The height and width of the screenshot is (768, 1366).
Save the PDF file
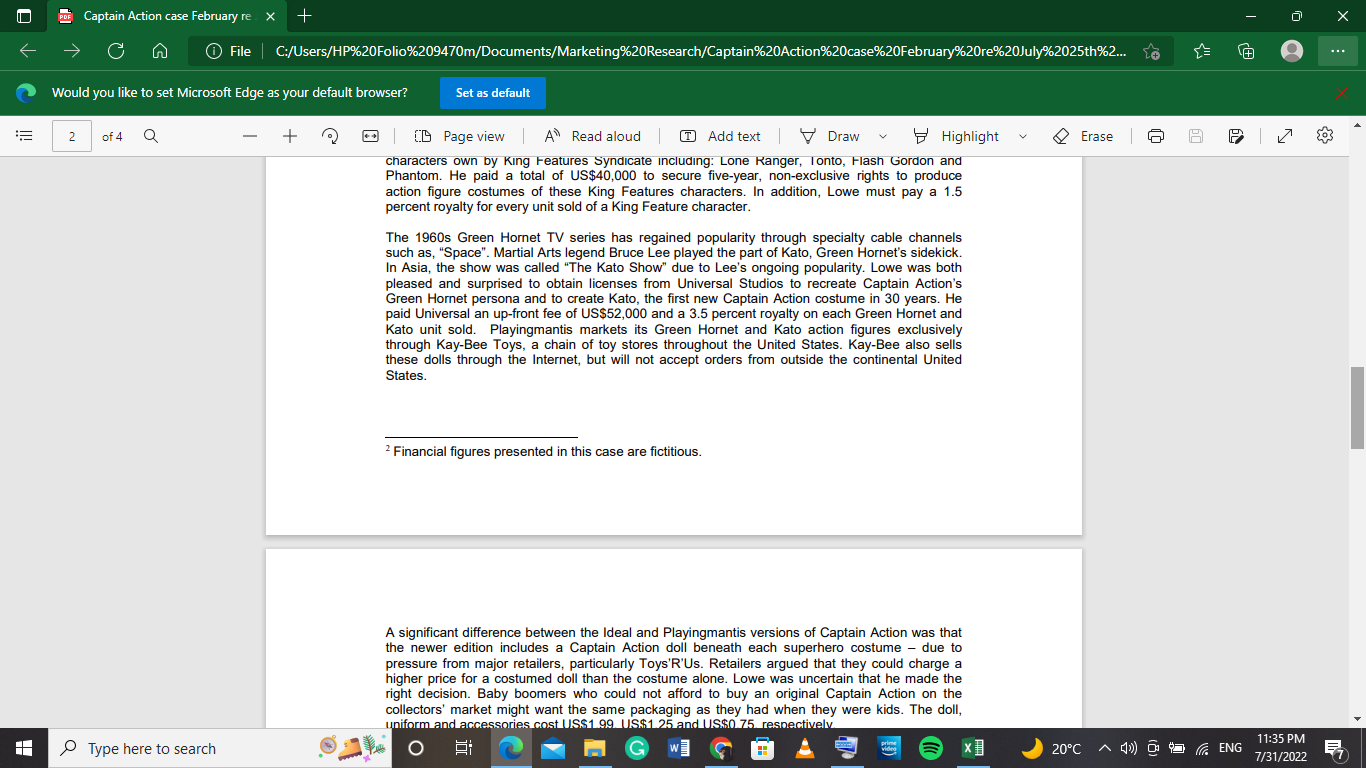click(x=1196, y=135)
